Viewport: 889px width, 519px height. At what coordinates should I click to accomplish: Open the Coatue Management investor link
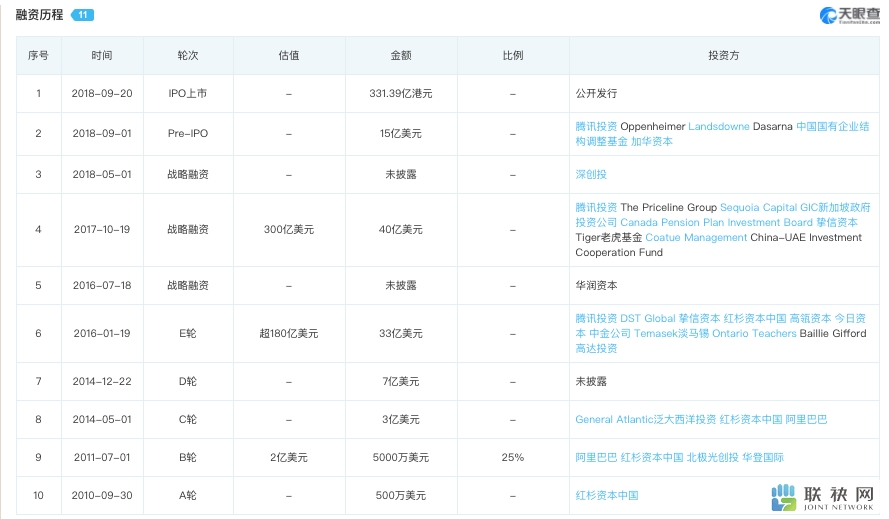696,237
